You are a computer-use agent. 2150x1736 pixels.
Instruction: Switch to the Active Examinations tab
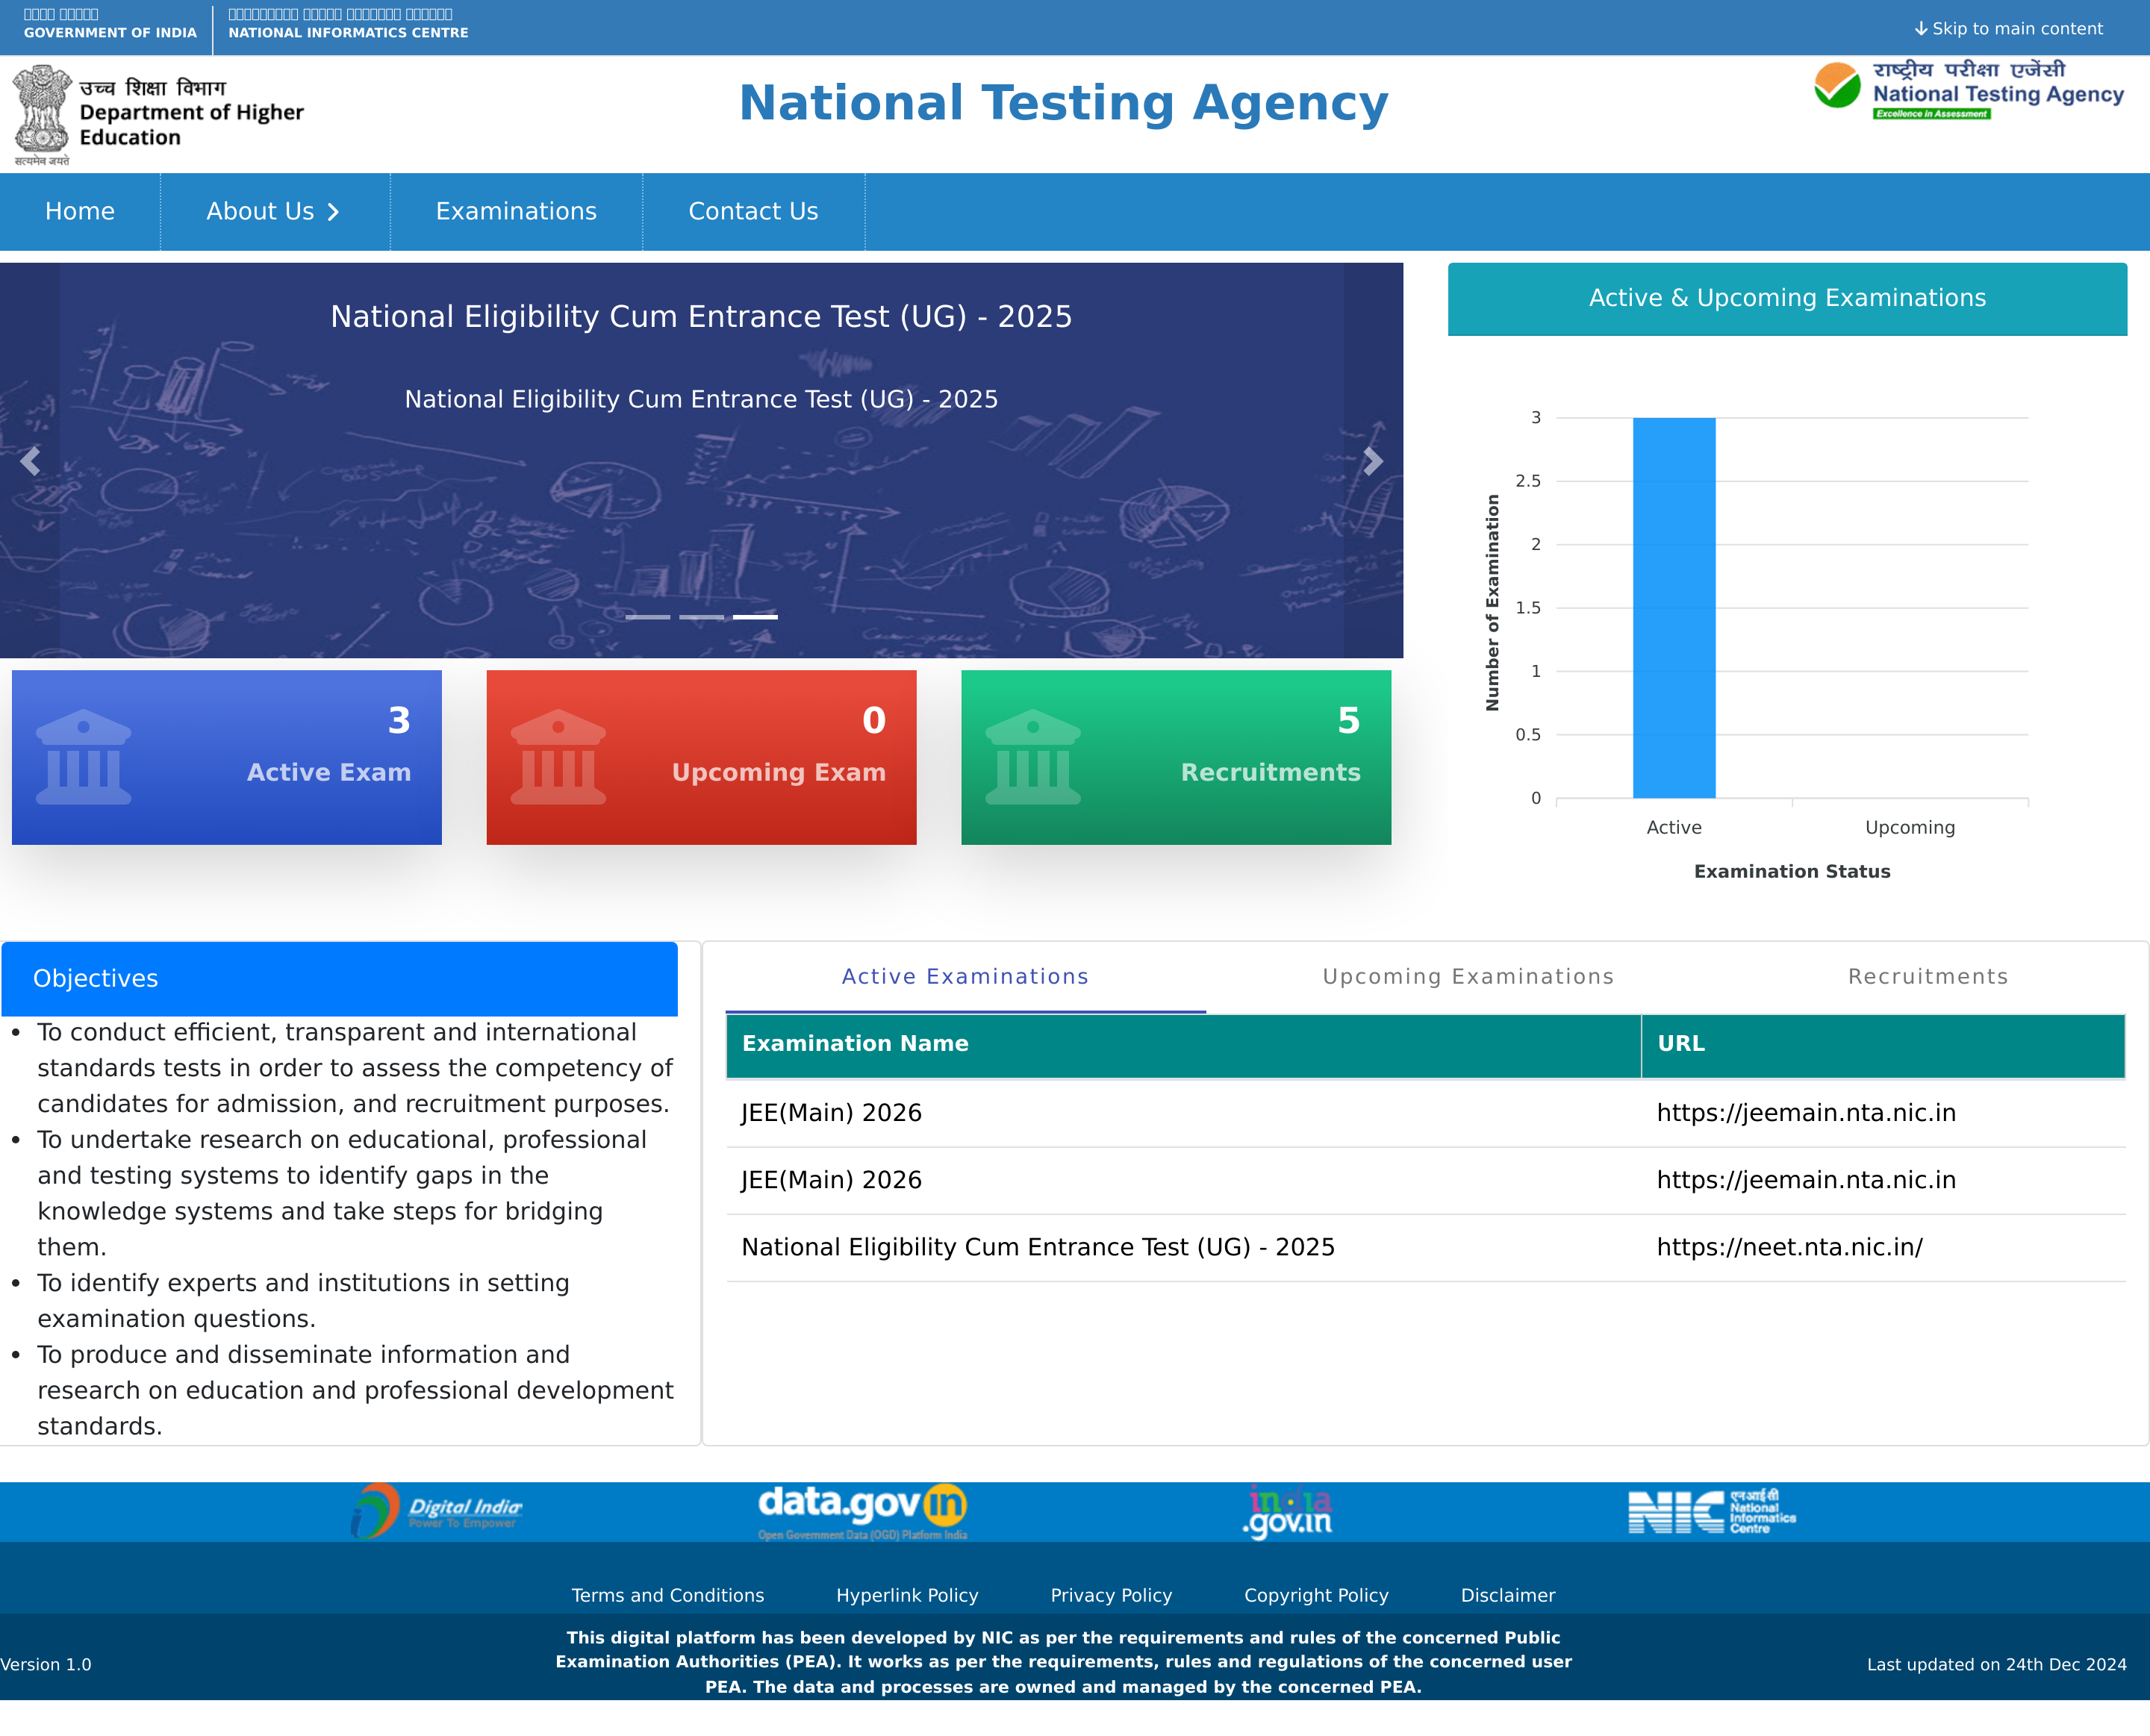pyautogui.click(x=965, y=977)
